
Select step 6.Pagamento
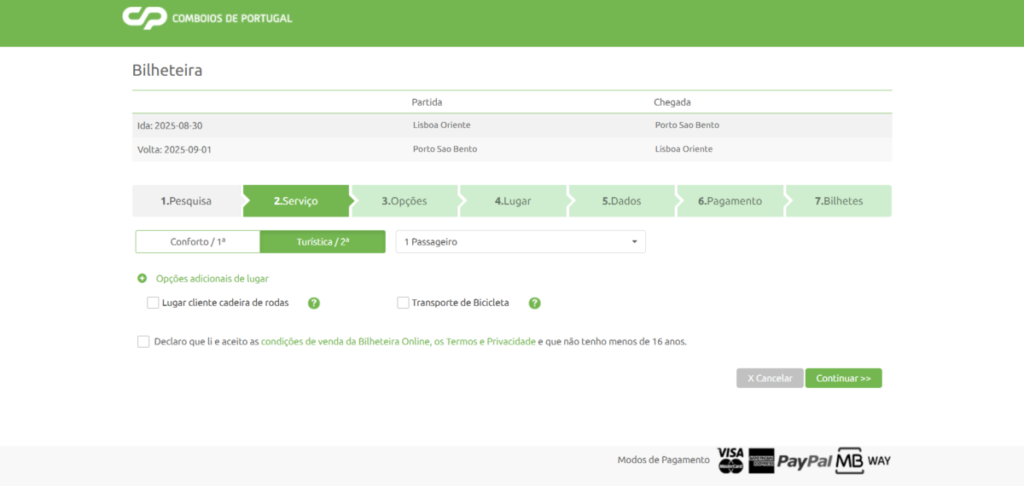click(x=730, y=201)
